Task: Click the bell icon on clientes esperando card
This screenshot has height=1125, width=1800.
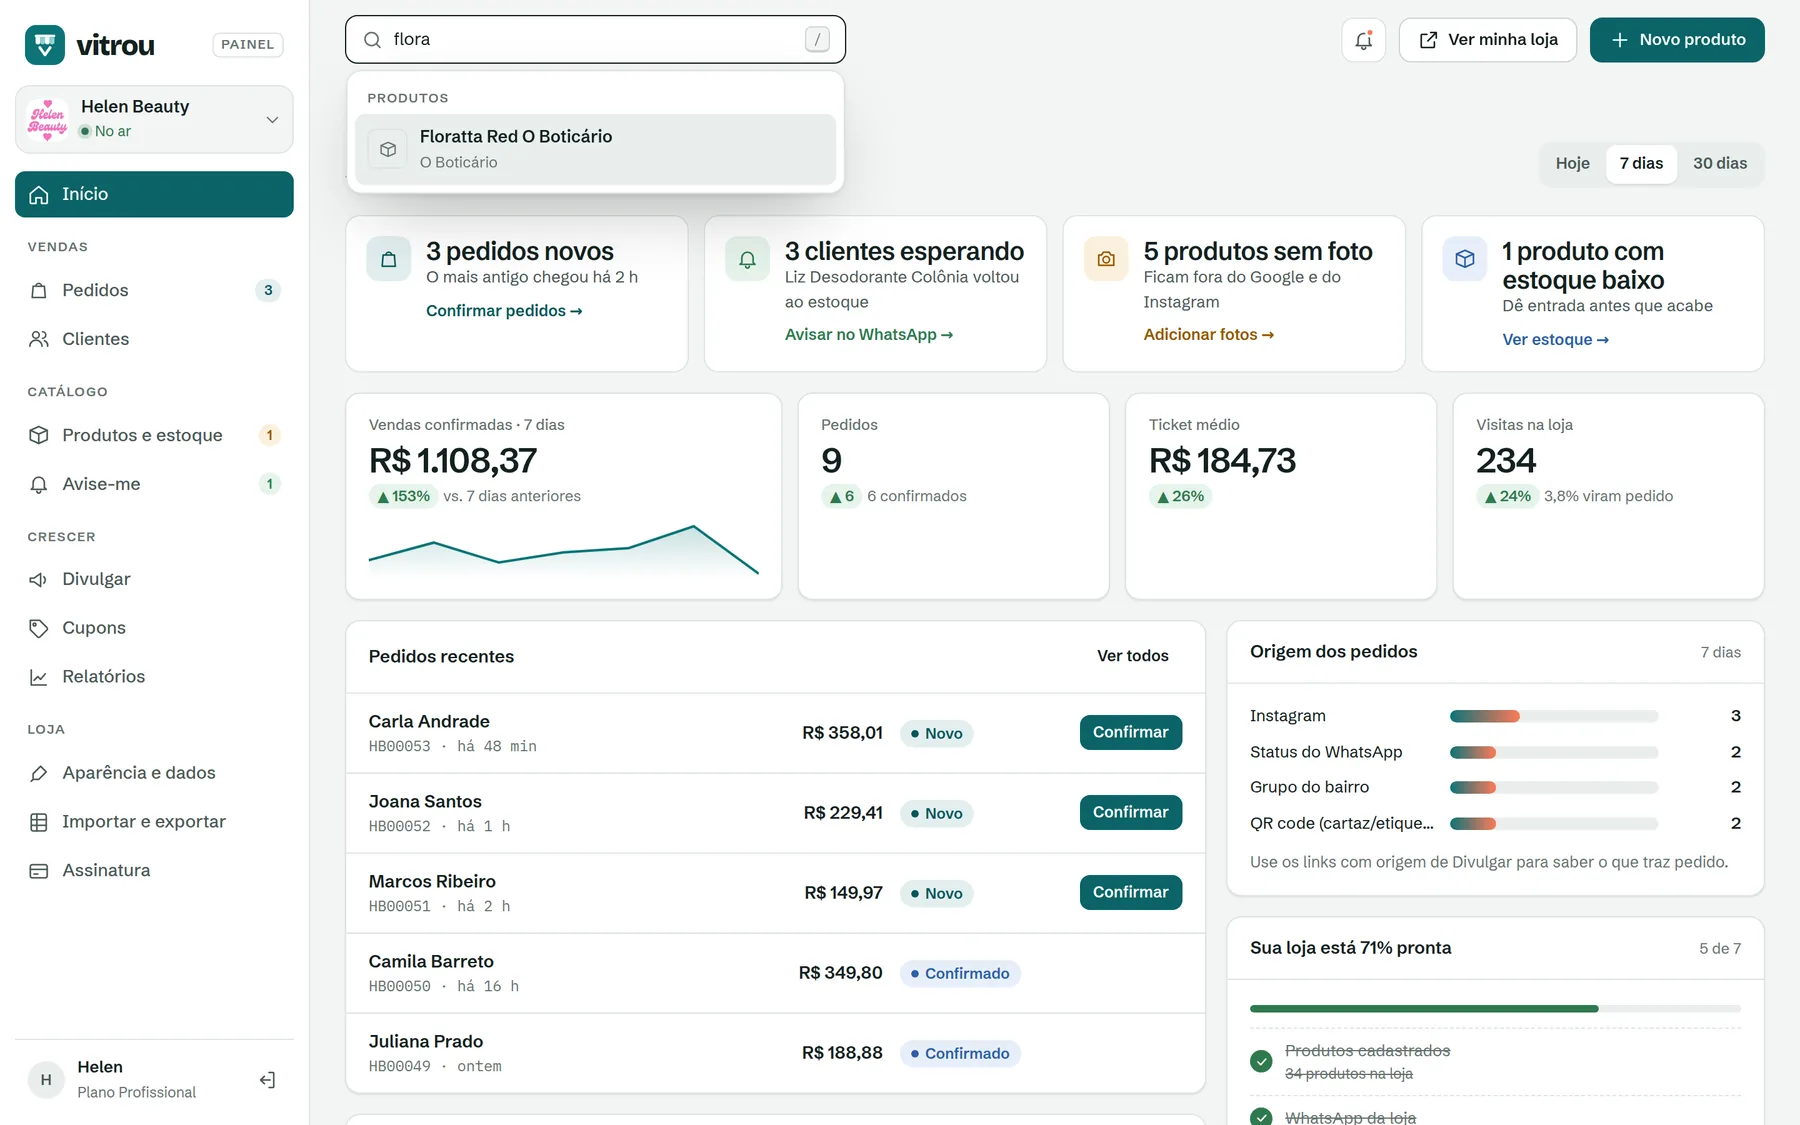Action: pos(747,259)
